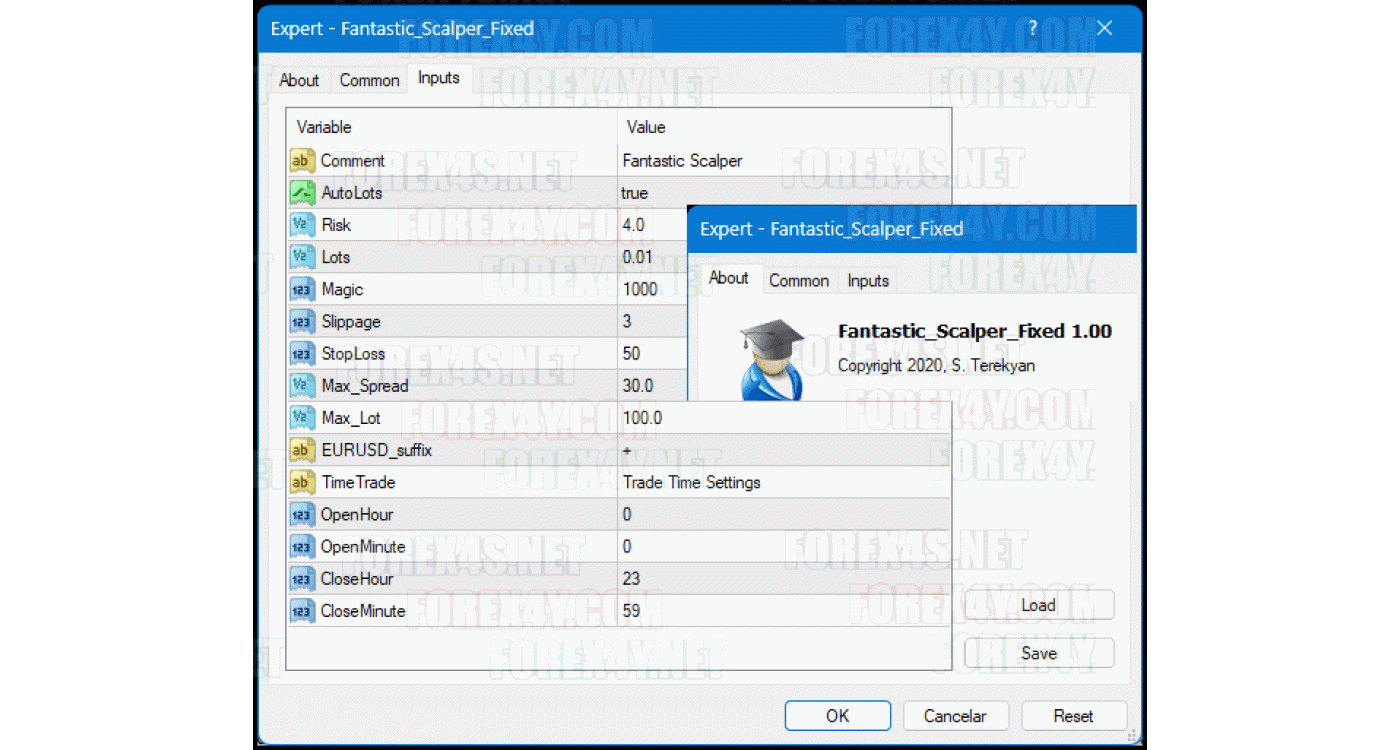Click the EURUSD_suffix string icon
Viewport: 1400px width, 750px height.
click(x=302, y=451)
